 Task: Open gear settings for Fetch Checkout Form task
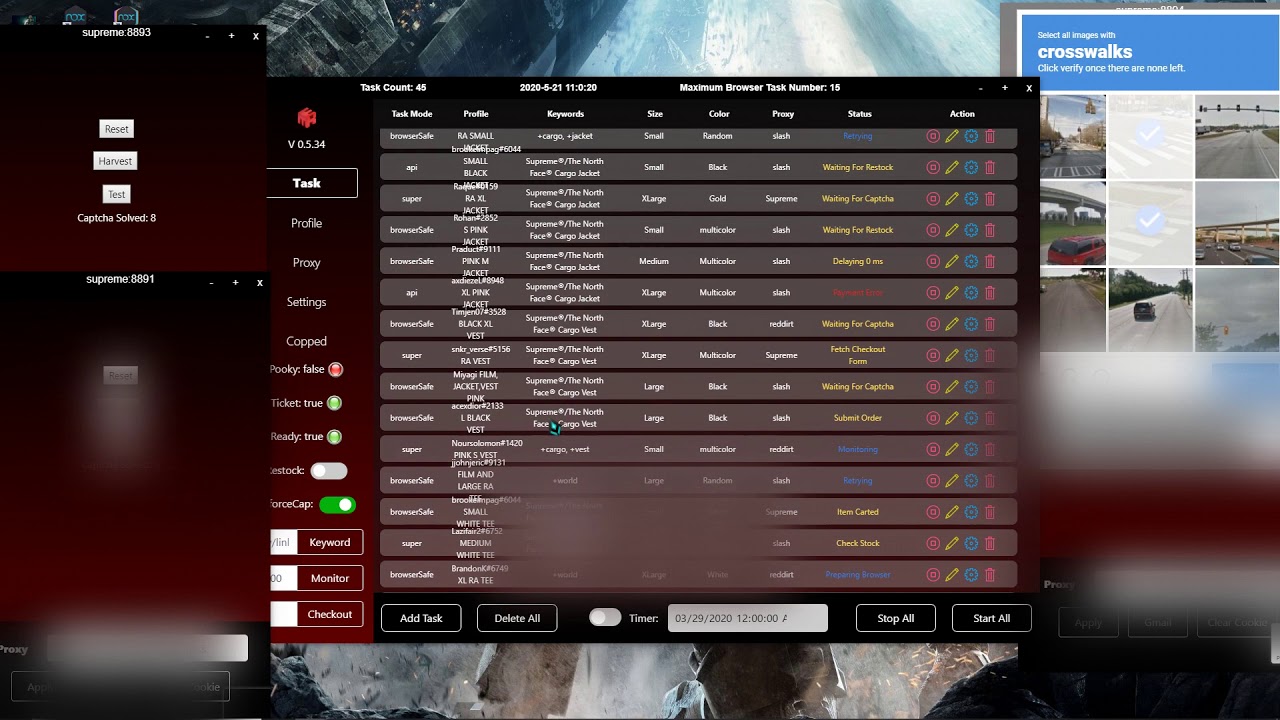pos(971,355)
